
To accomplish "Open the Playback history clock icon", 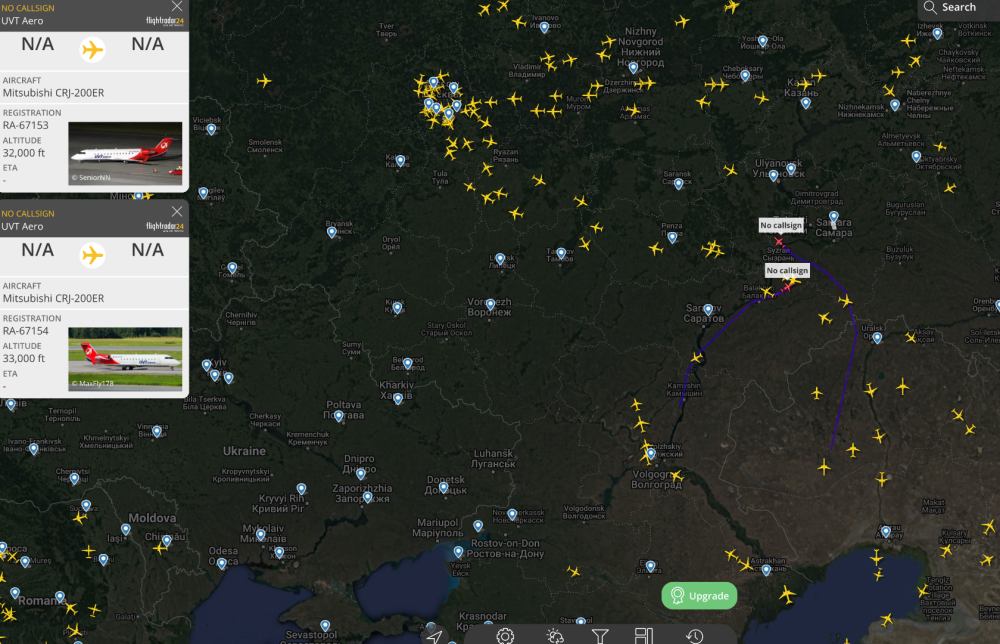I will tap(694, 635).
